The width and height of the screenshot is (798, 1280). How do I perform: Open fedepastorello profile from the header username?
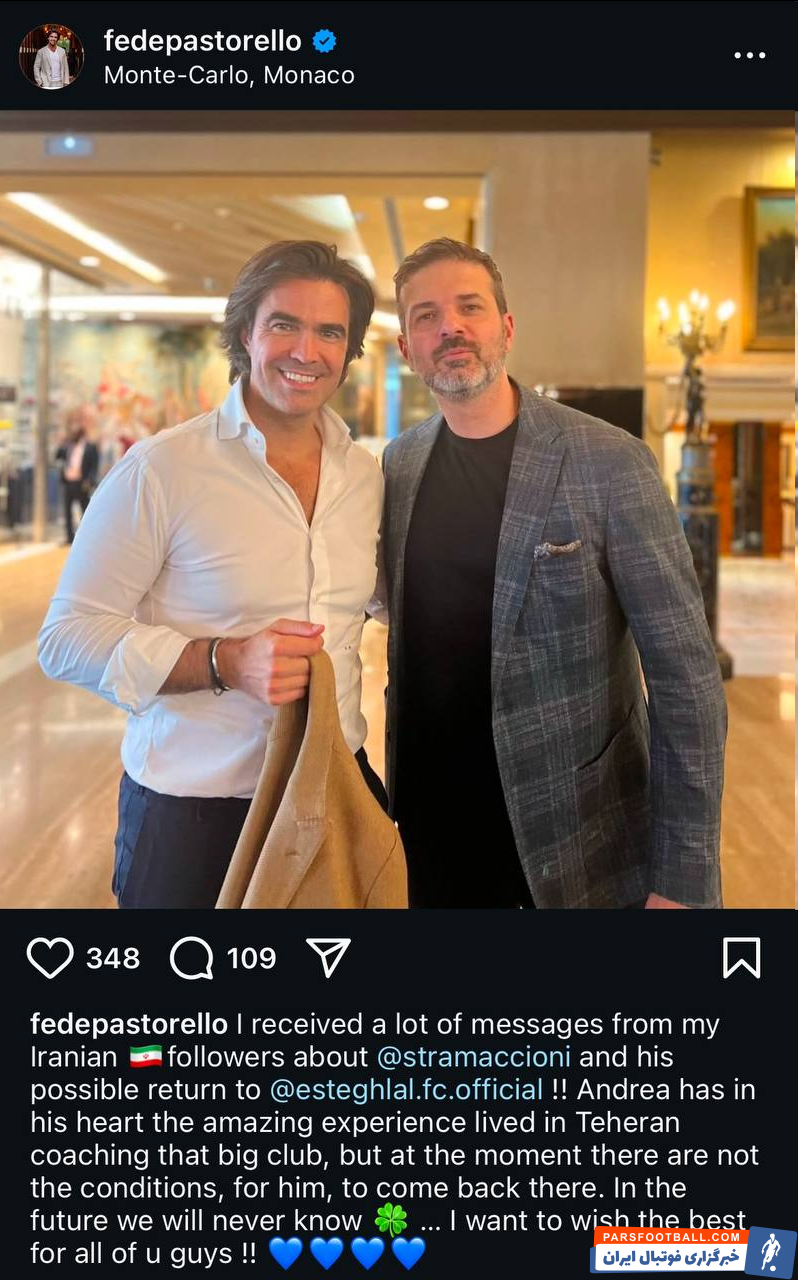(202, 41)
